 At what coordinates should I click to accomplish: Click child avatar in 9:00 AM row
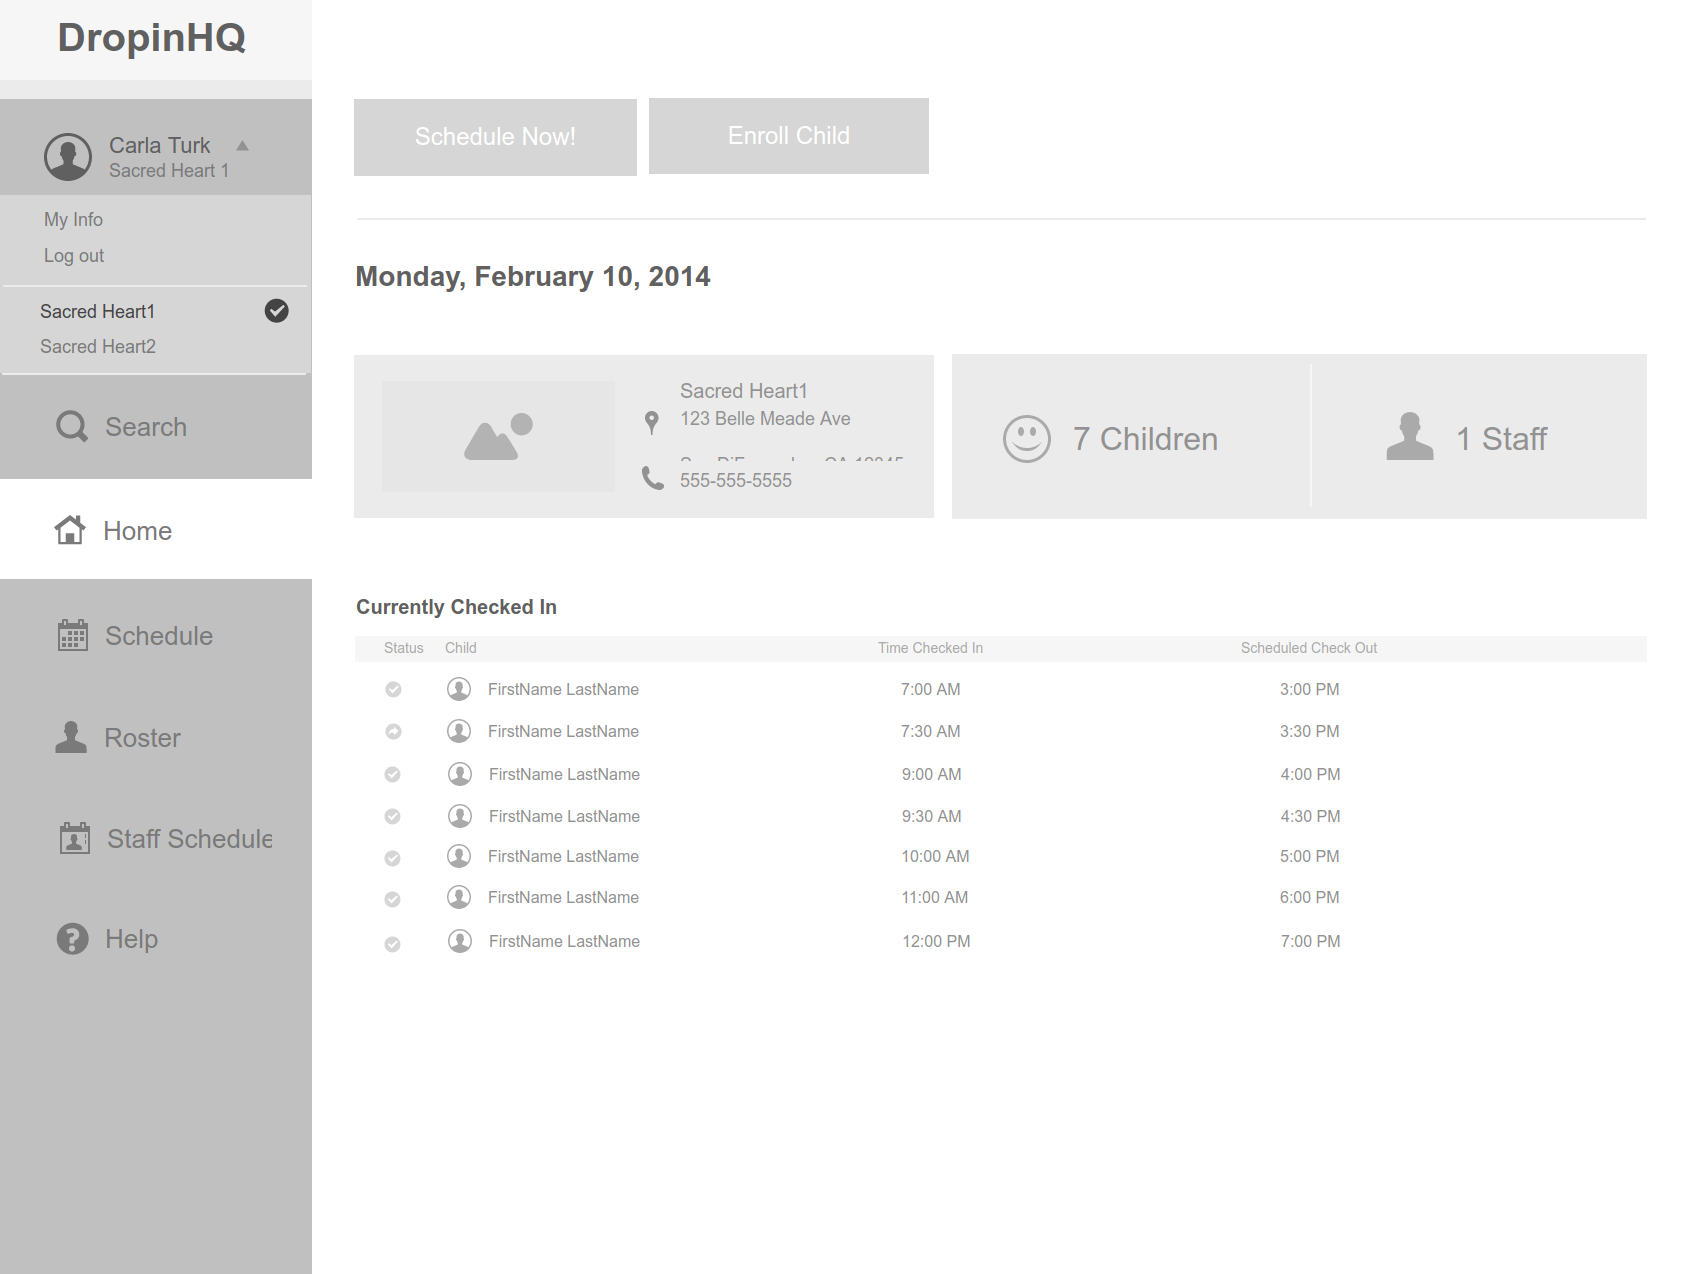tap(460, 774)
